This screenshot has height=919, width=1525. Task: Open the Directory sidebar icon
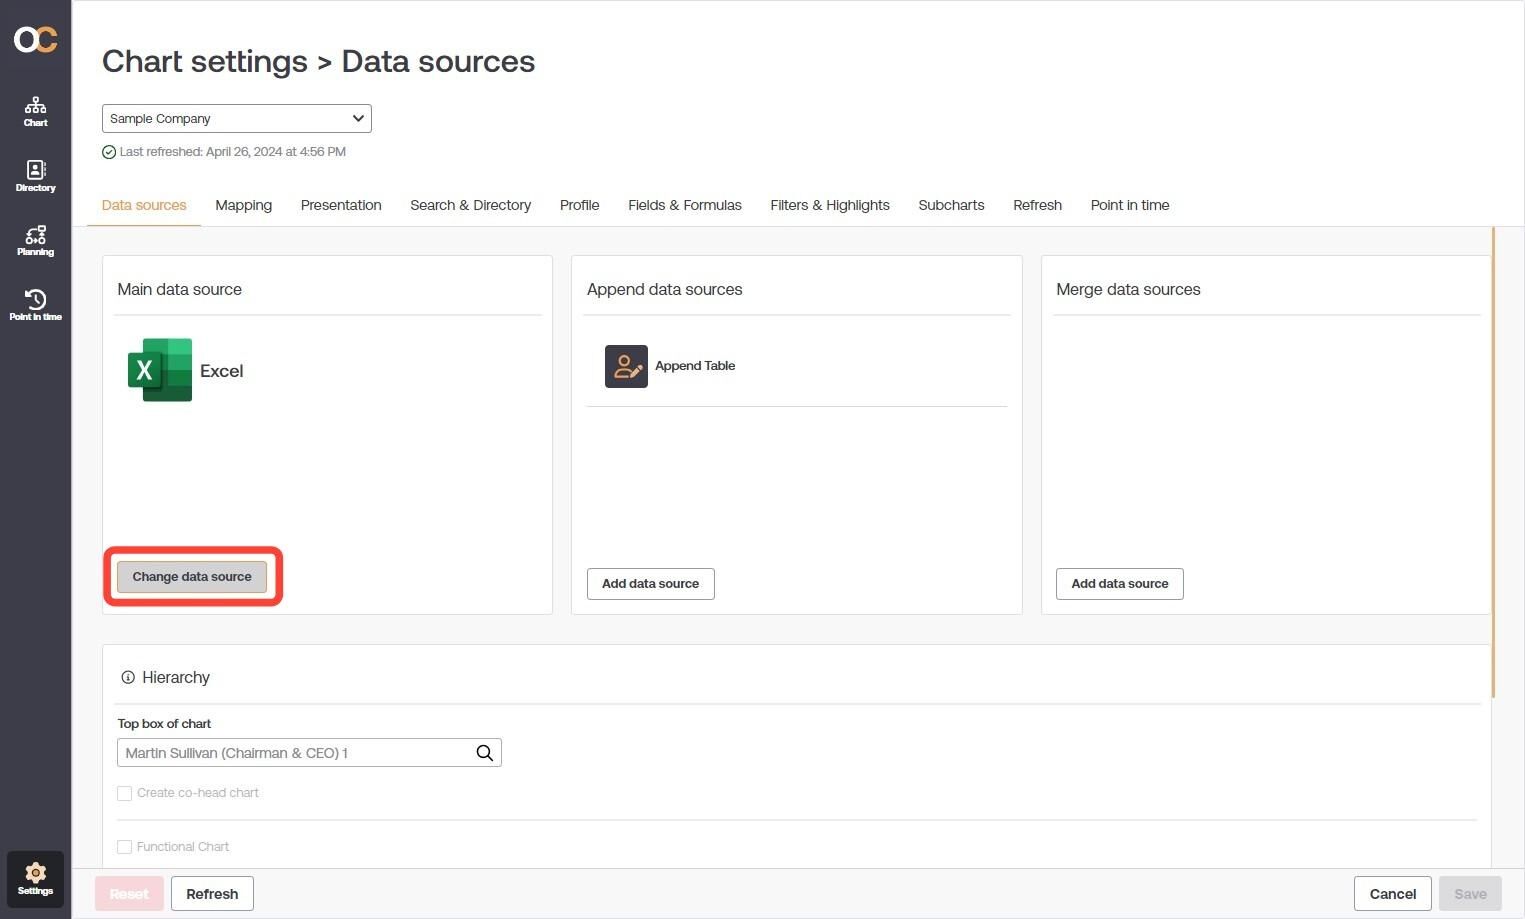point(35,176)
